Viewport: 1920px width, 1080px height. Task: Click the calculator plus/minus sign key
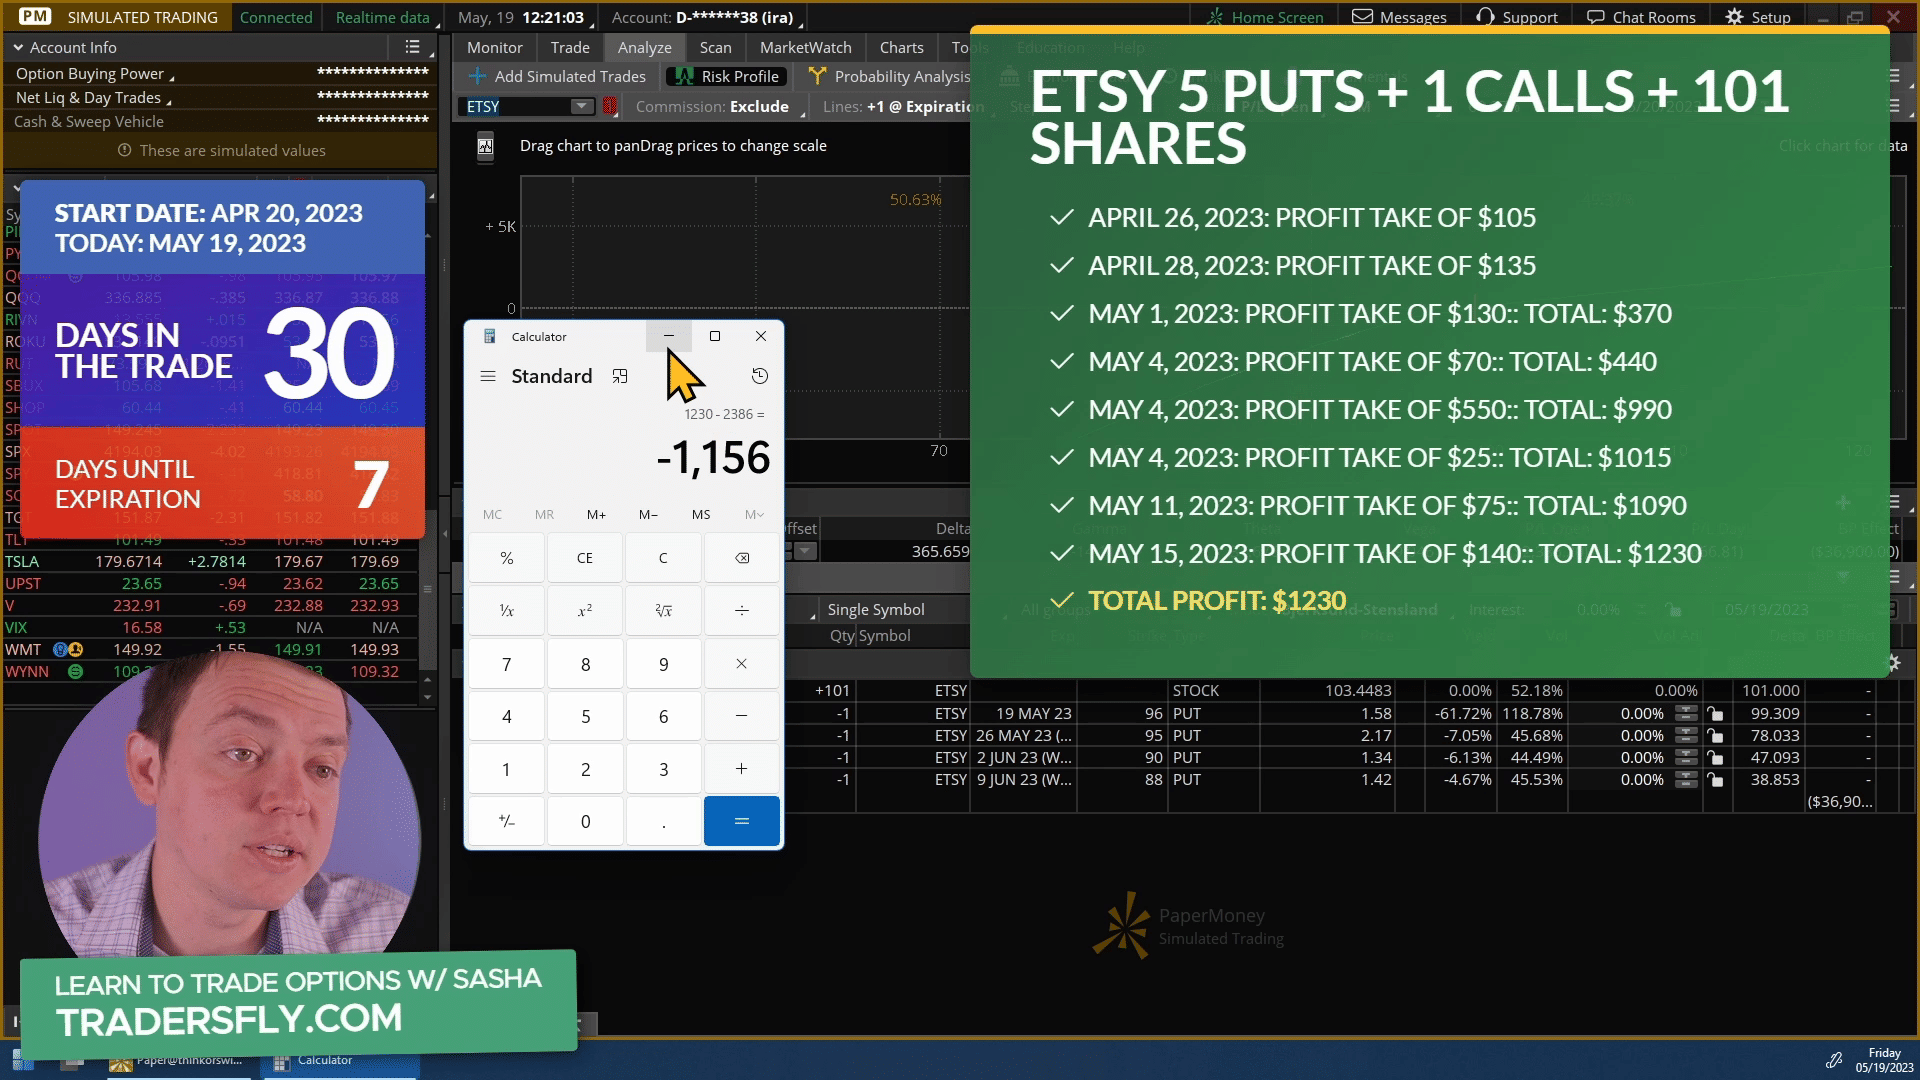pyautogui.click(x=507, y=821)
